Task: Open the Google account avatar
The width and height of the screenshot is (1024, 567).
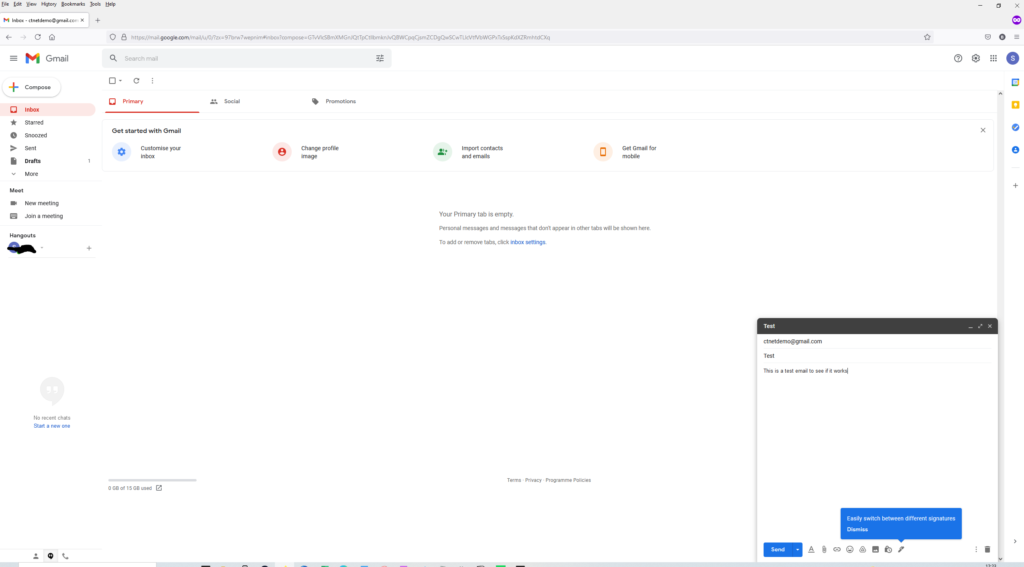Action: (x=1012, y=58)
